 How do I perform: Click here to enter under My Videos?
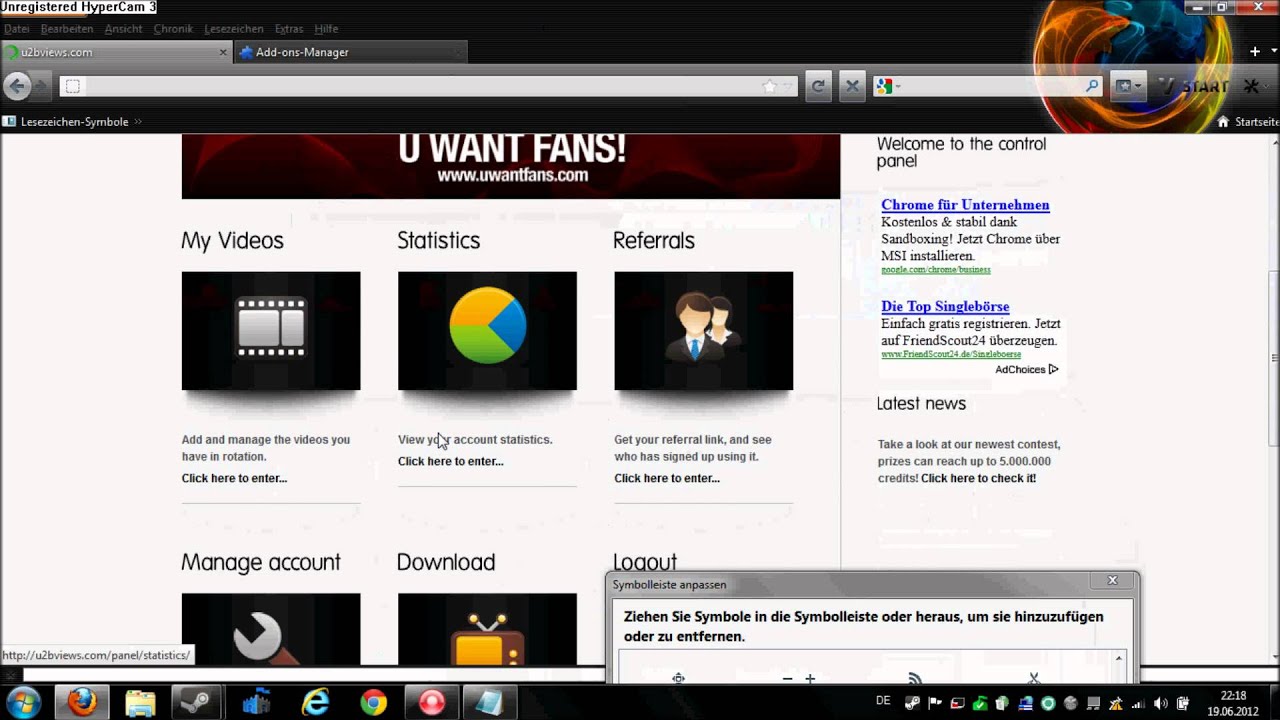click(234, 478)
